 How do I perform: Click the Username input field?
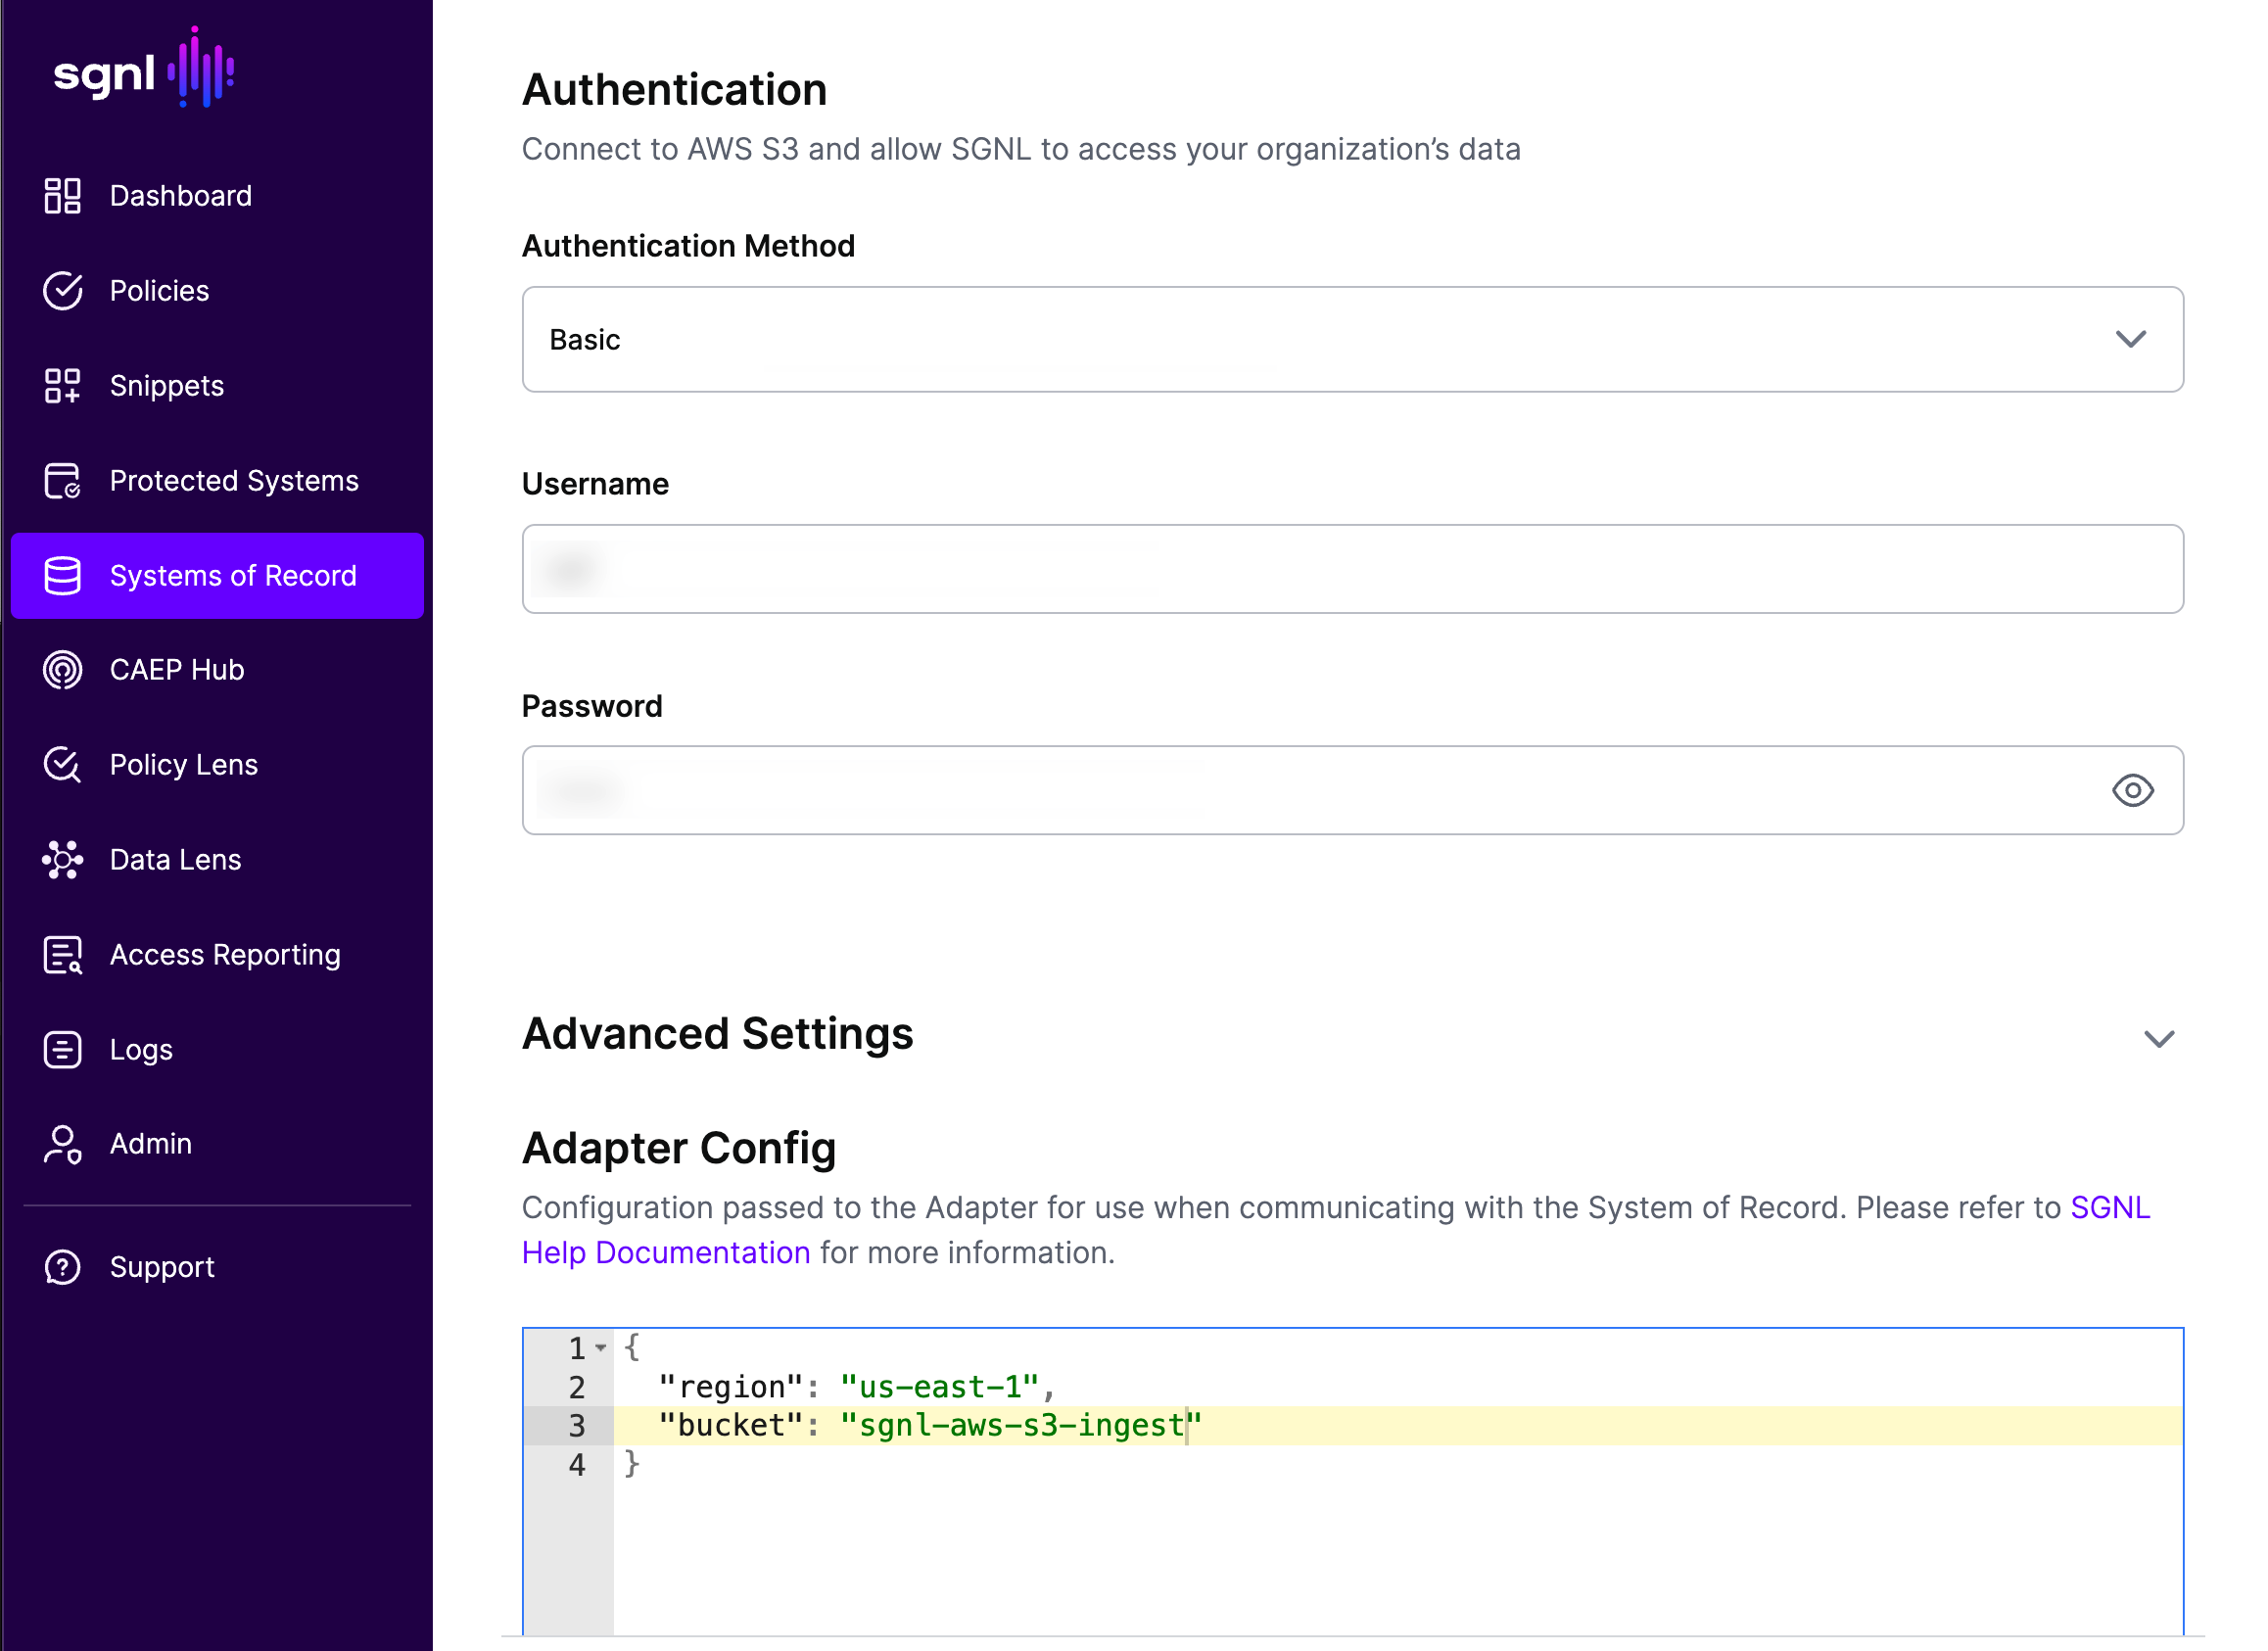pos(1352,567)
